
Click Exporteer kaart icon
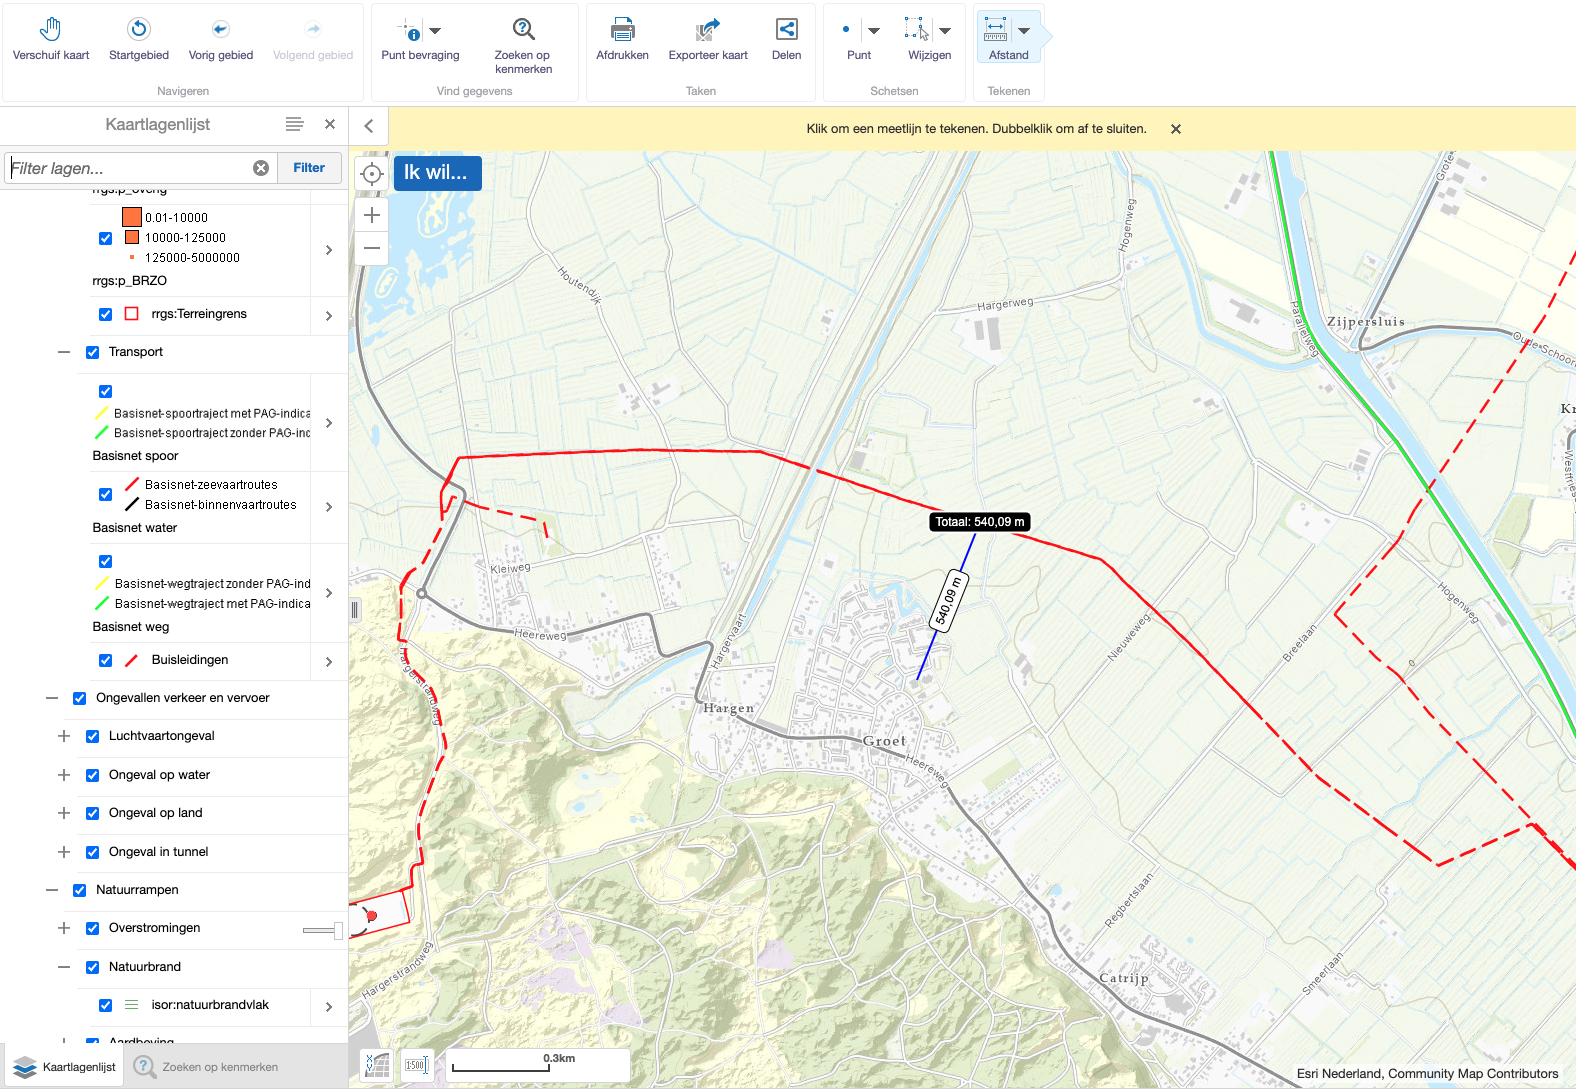[x=708, y=29]
